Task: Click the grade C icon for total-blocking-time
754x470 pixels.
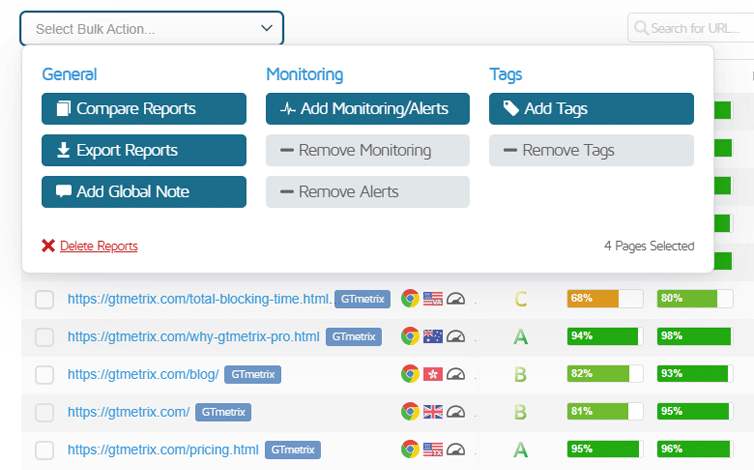Action: tap(520, 298)
